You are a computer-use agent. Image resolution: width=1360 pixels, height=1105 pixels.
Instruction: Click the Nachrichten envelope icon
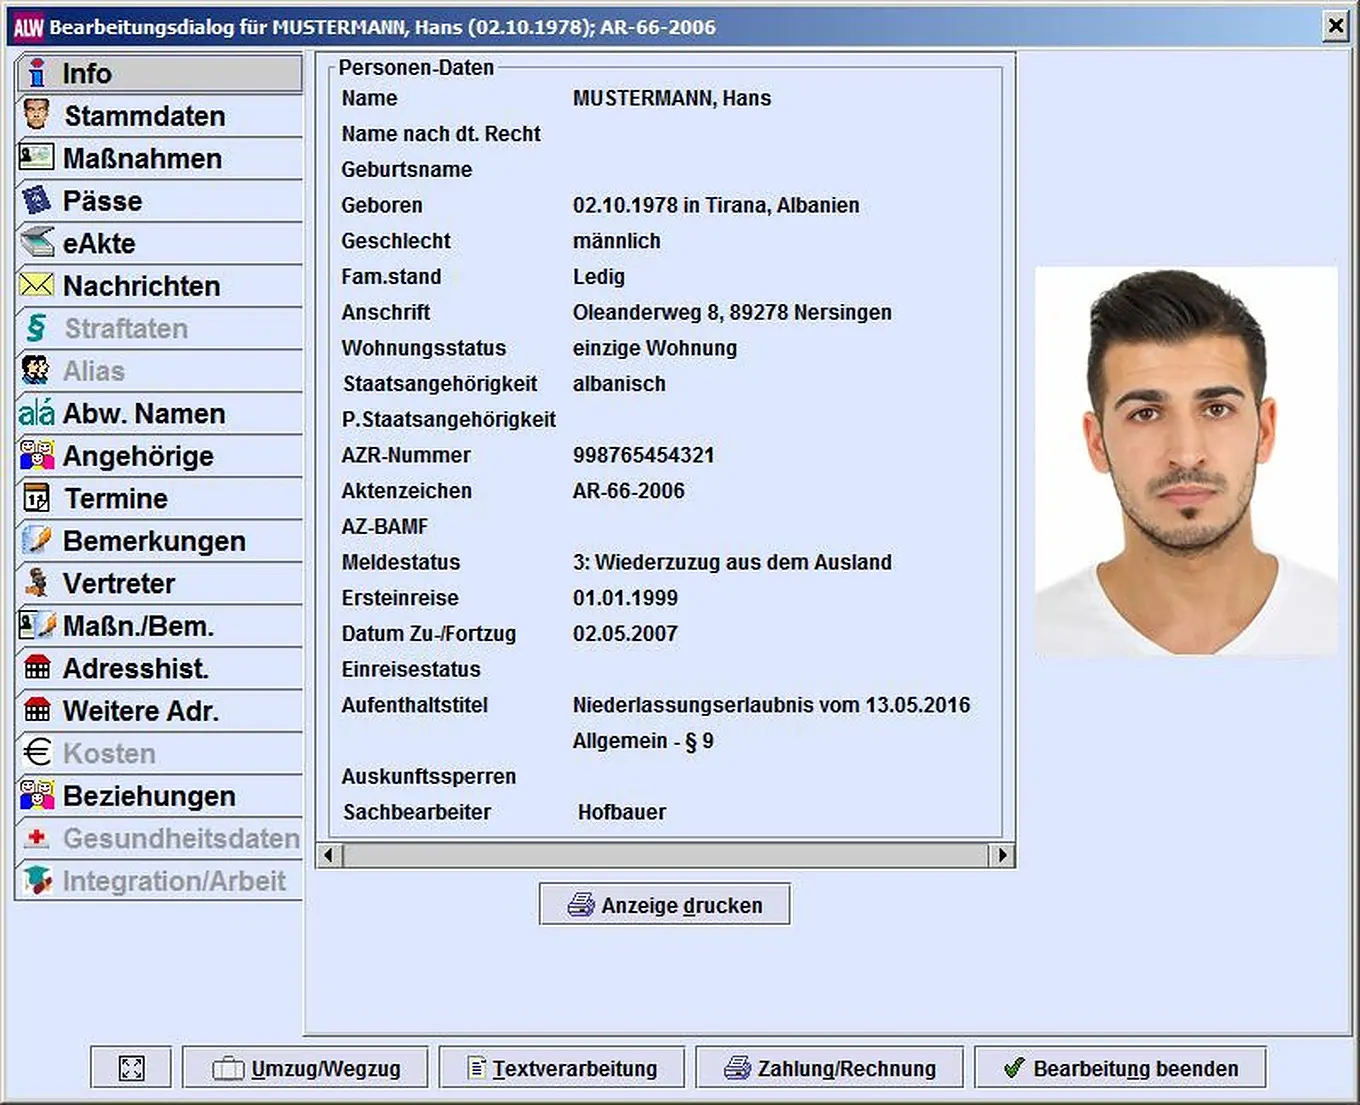coord(37,286)
